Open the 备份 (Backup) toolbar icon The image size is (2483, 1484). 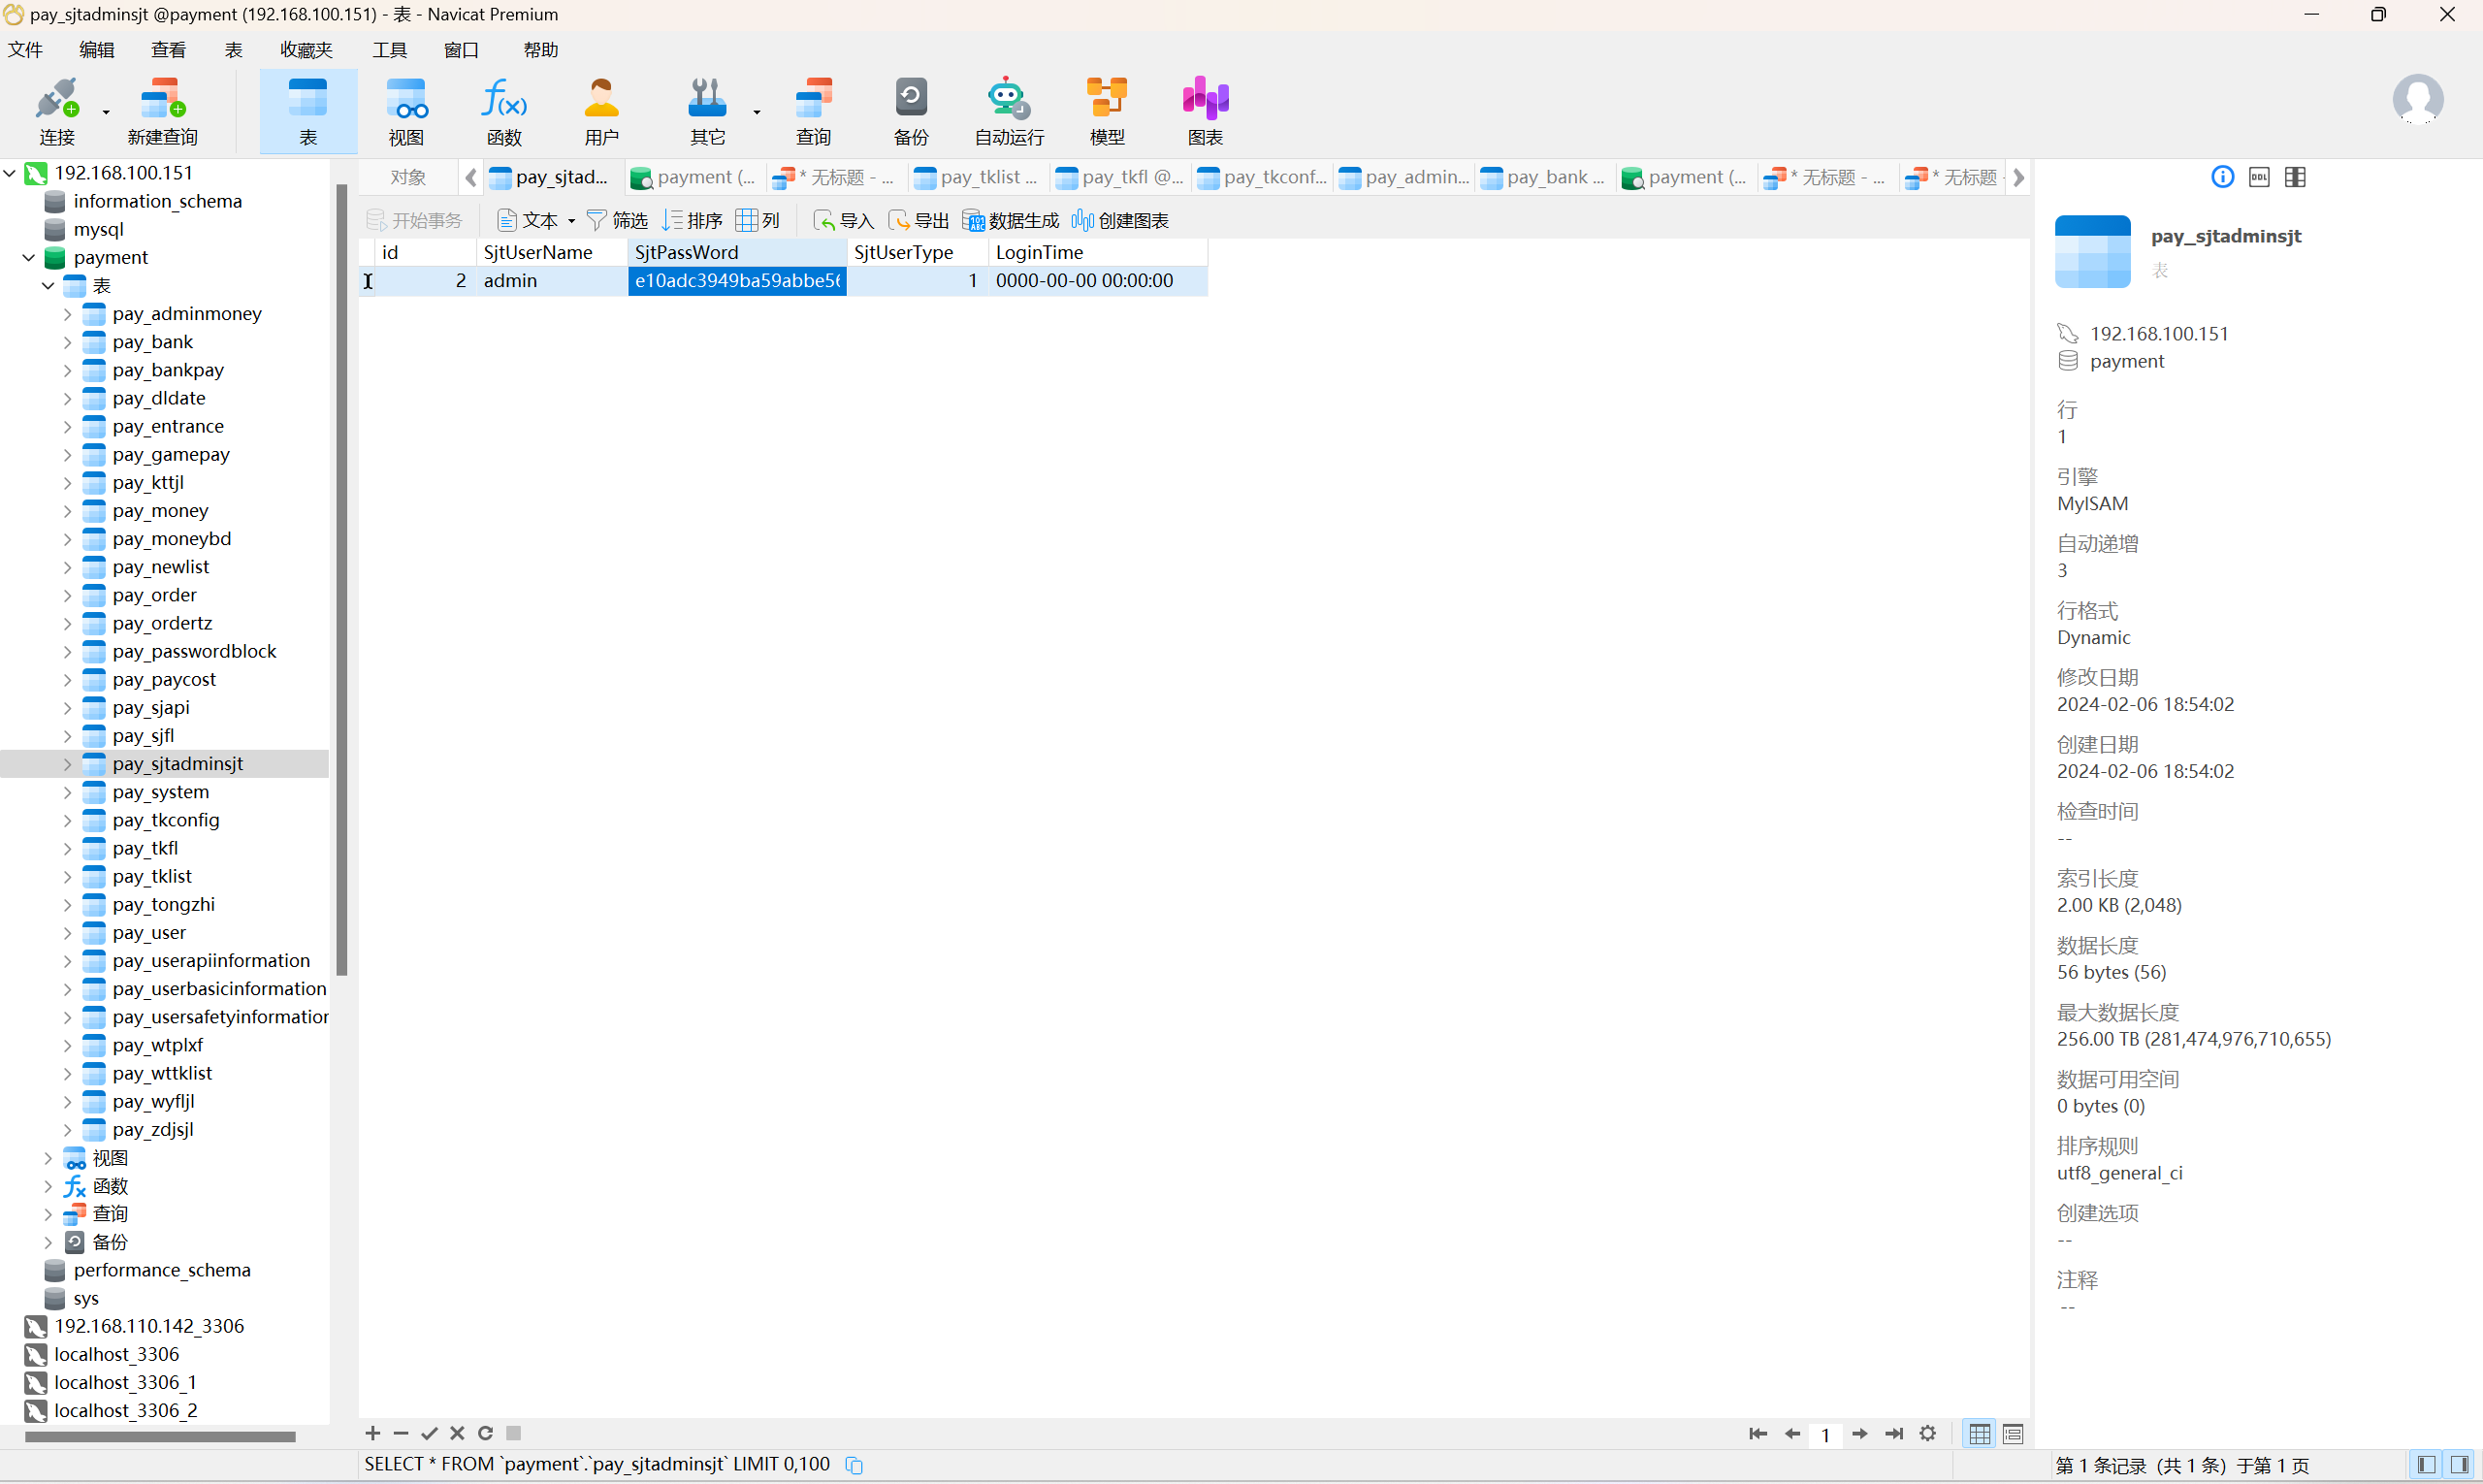pos(910,111)
